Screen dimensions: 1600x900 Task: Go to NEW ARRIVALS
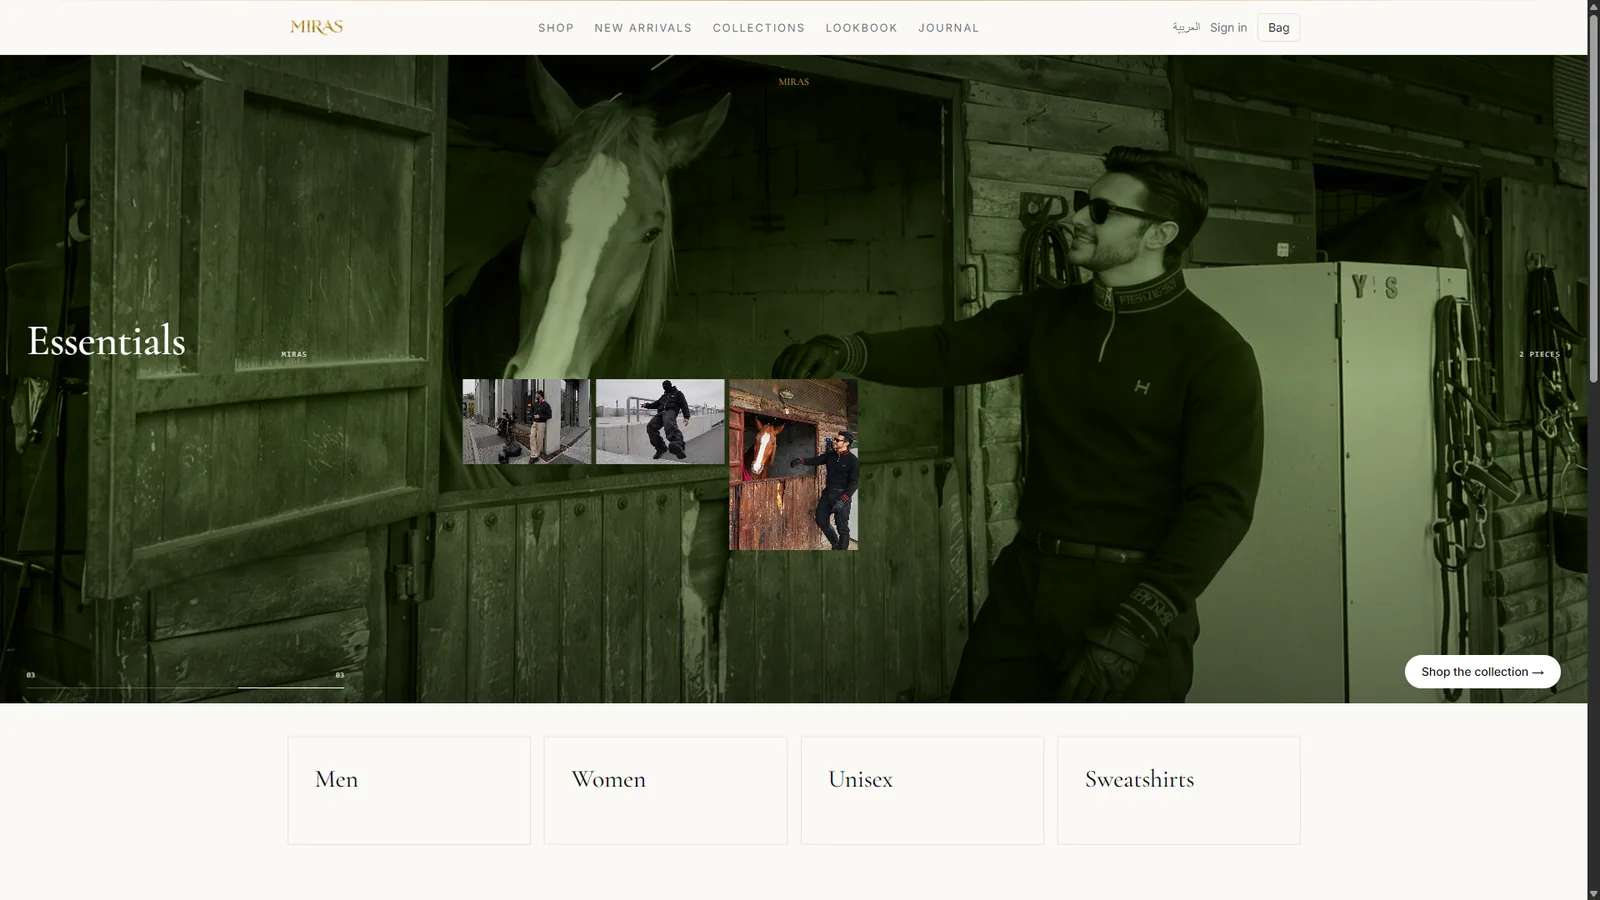pos(643,28)
